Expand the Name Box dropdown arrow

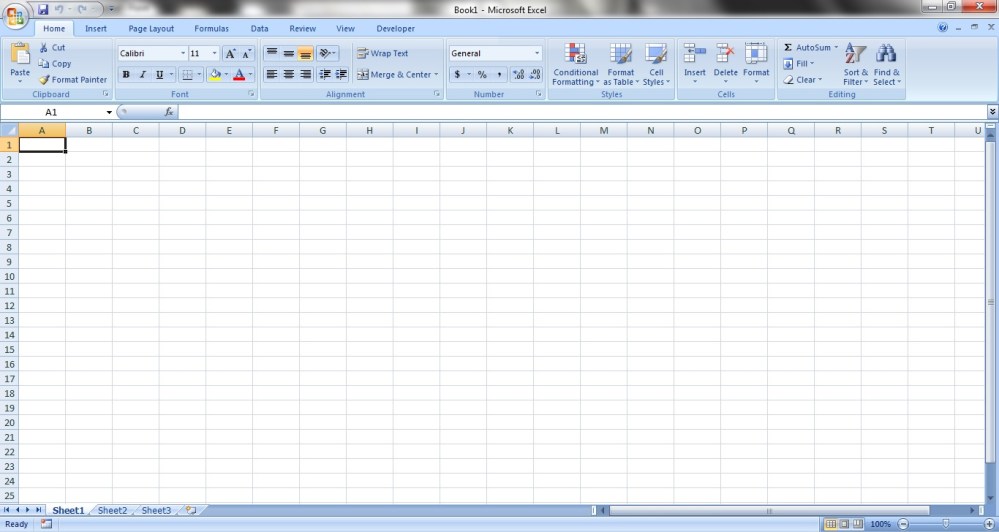click(109, 112)
